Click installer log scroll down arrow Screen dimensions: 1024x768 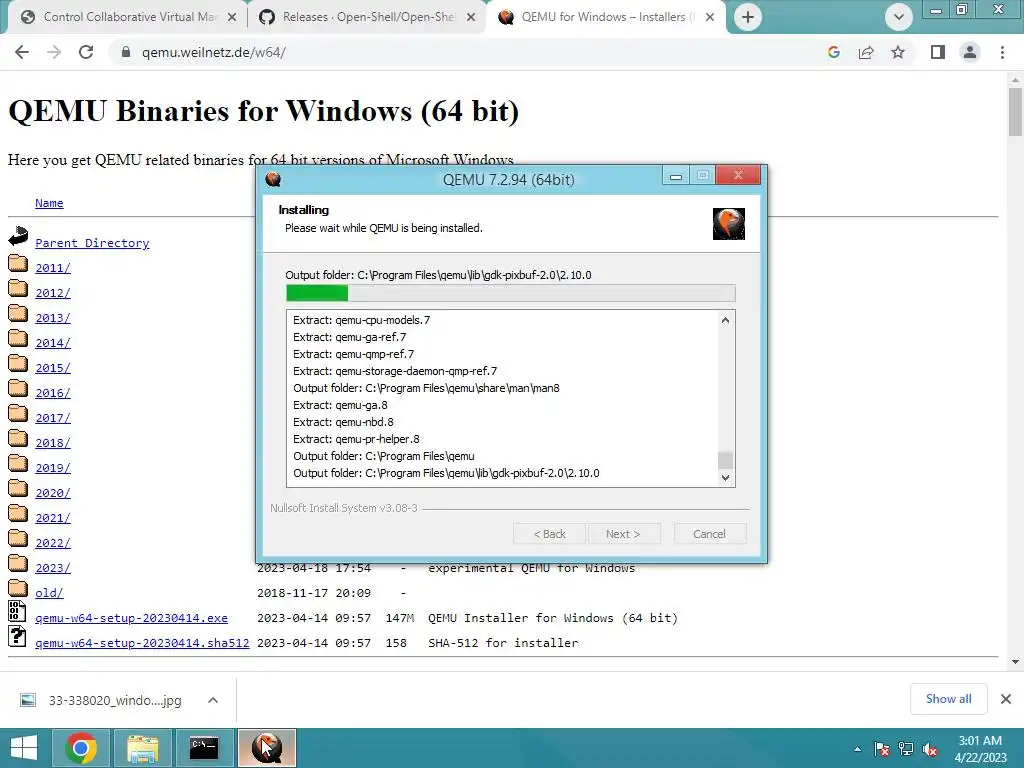pyautogui.click(x=725, y=477)
